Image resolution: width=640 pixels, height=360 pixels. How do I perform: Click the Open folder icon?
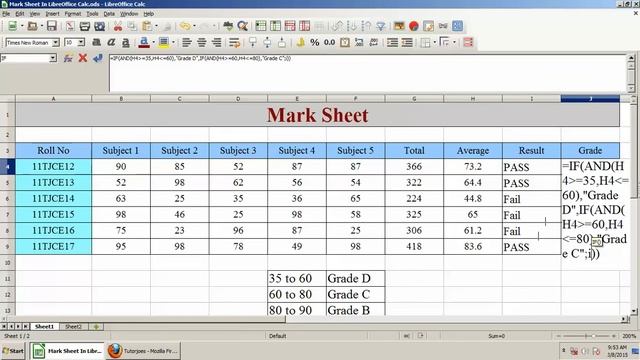coord(32,26)
